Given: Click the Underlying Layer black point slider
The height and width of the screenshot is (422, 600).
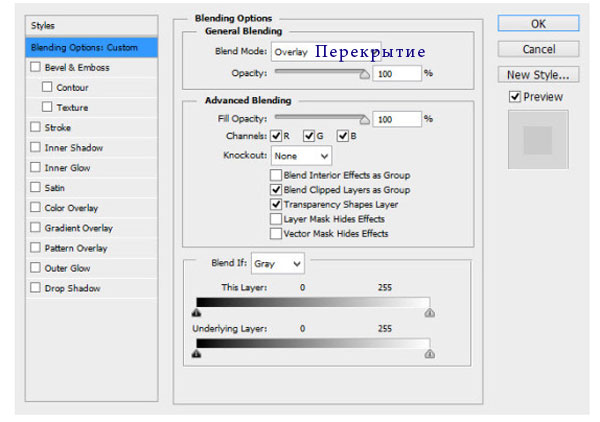Looking at the screenshot, I should click(196, 354).
